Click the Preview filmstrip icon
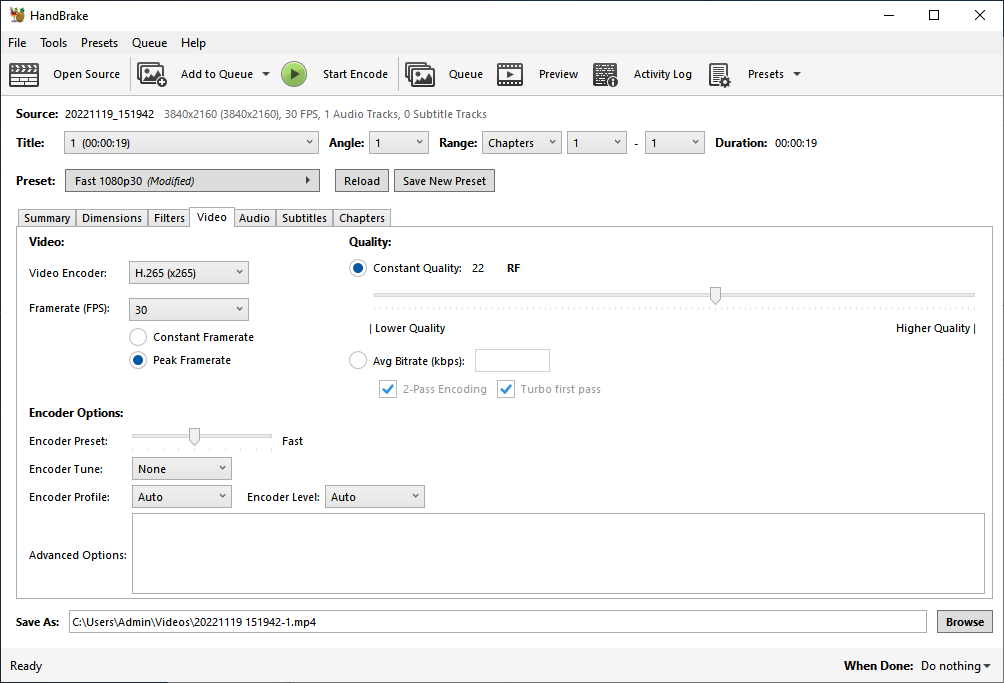 coord(510,74)
